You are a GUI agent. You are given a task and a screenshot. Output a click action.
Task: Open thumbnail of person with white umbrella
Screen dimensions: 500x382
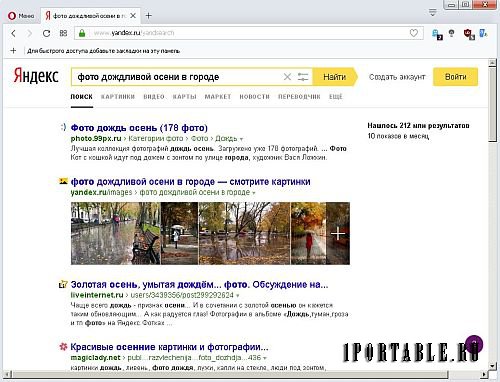pyautogui.click(x=179, y=233)
